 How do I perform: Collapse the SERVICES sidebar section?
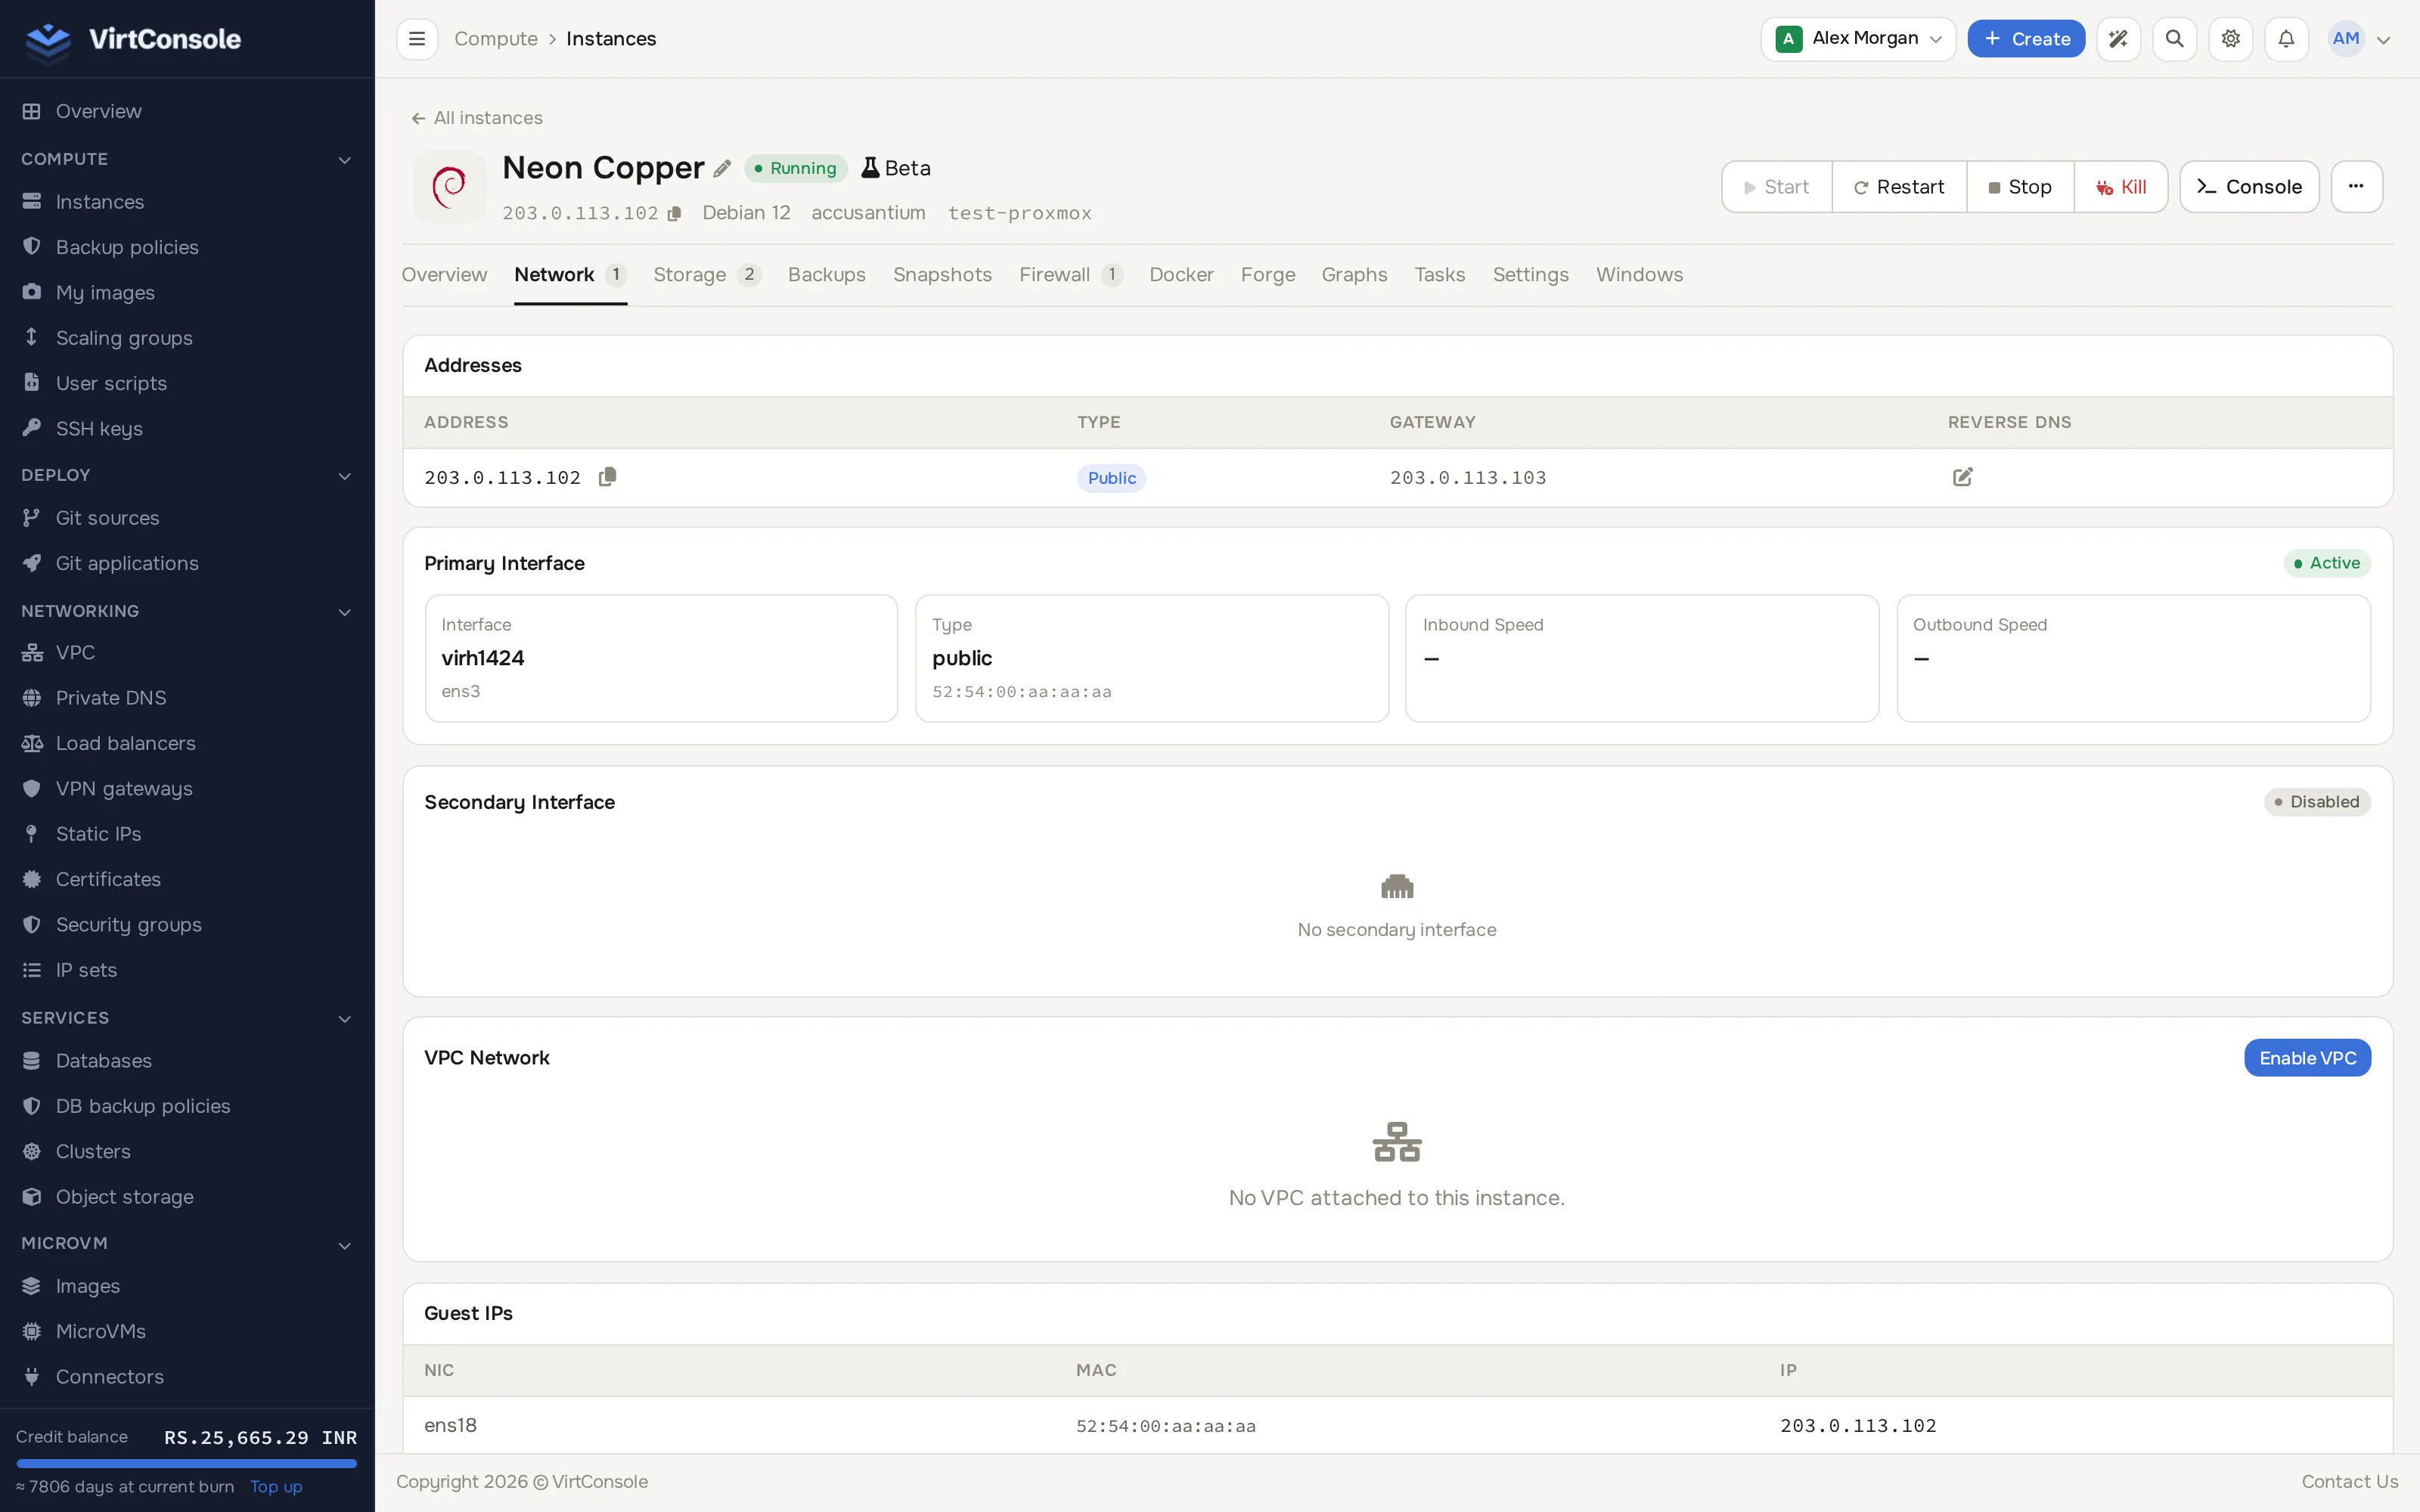tap(344, 1019)
